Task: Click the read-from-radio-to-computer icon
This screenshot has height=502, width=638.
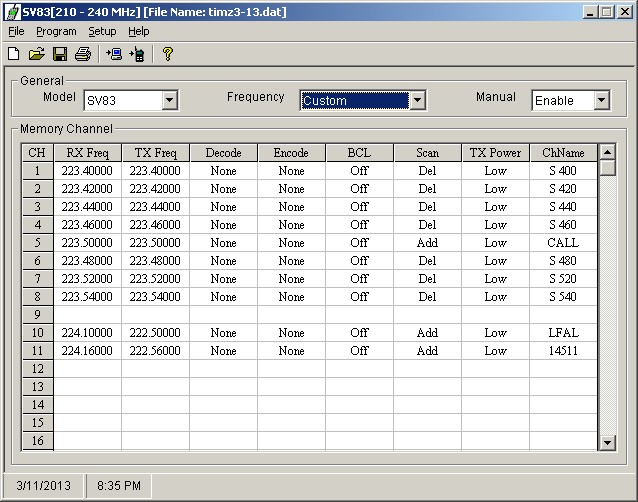Action: pyautogui.click(x=114, y=54)
